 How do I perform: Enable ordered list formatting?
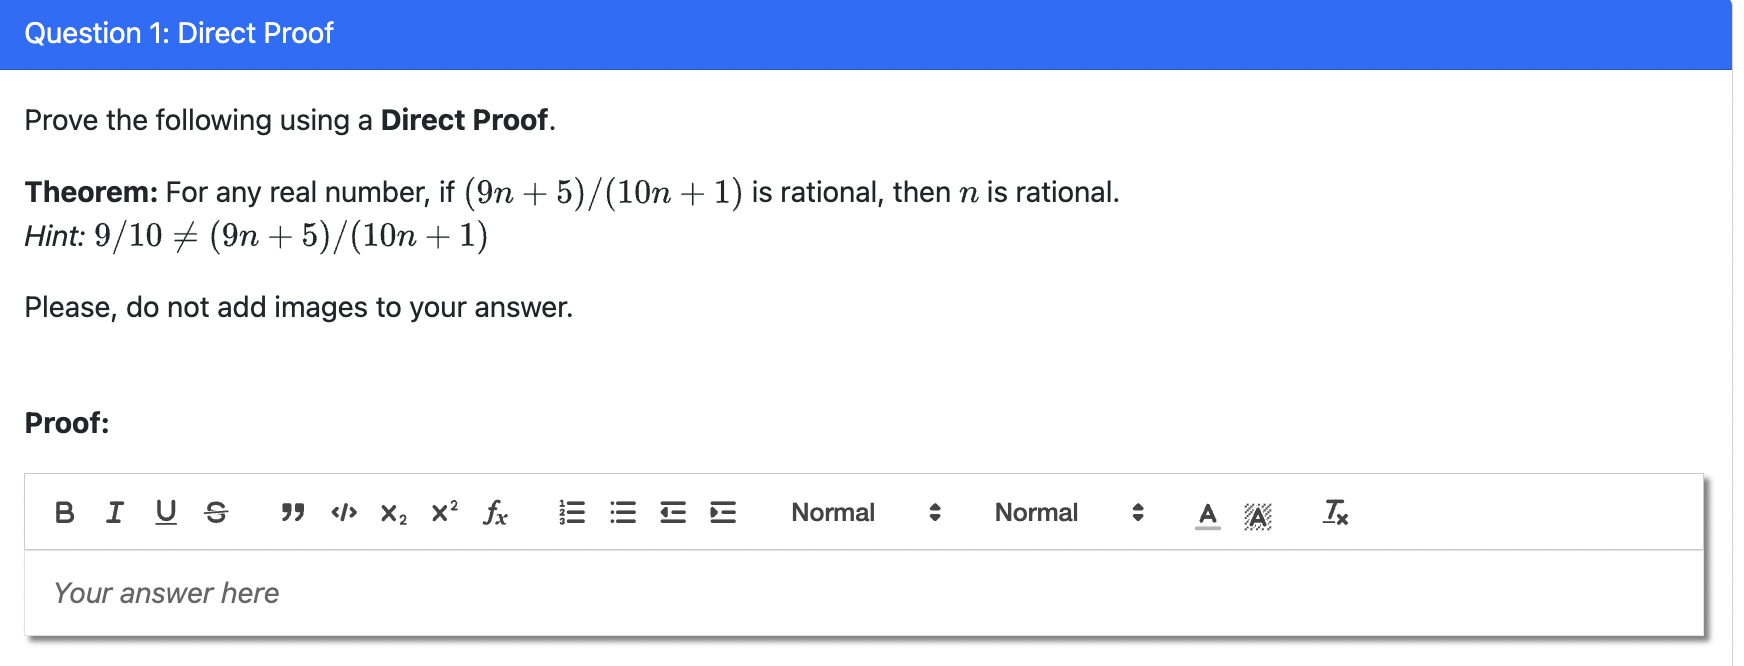pos(571,513)
